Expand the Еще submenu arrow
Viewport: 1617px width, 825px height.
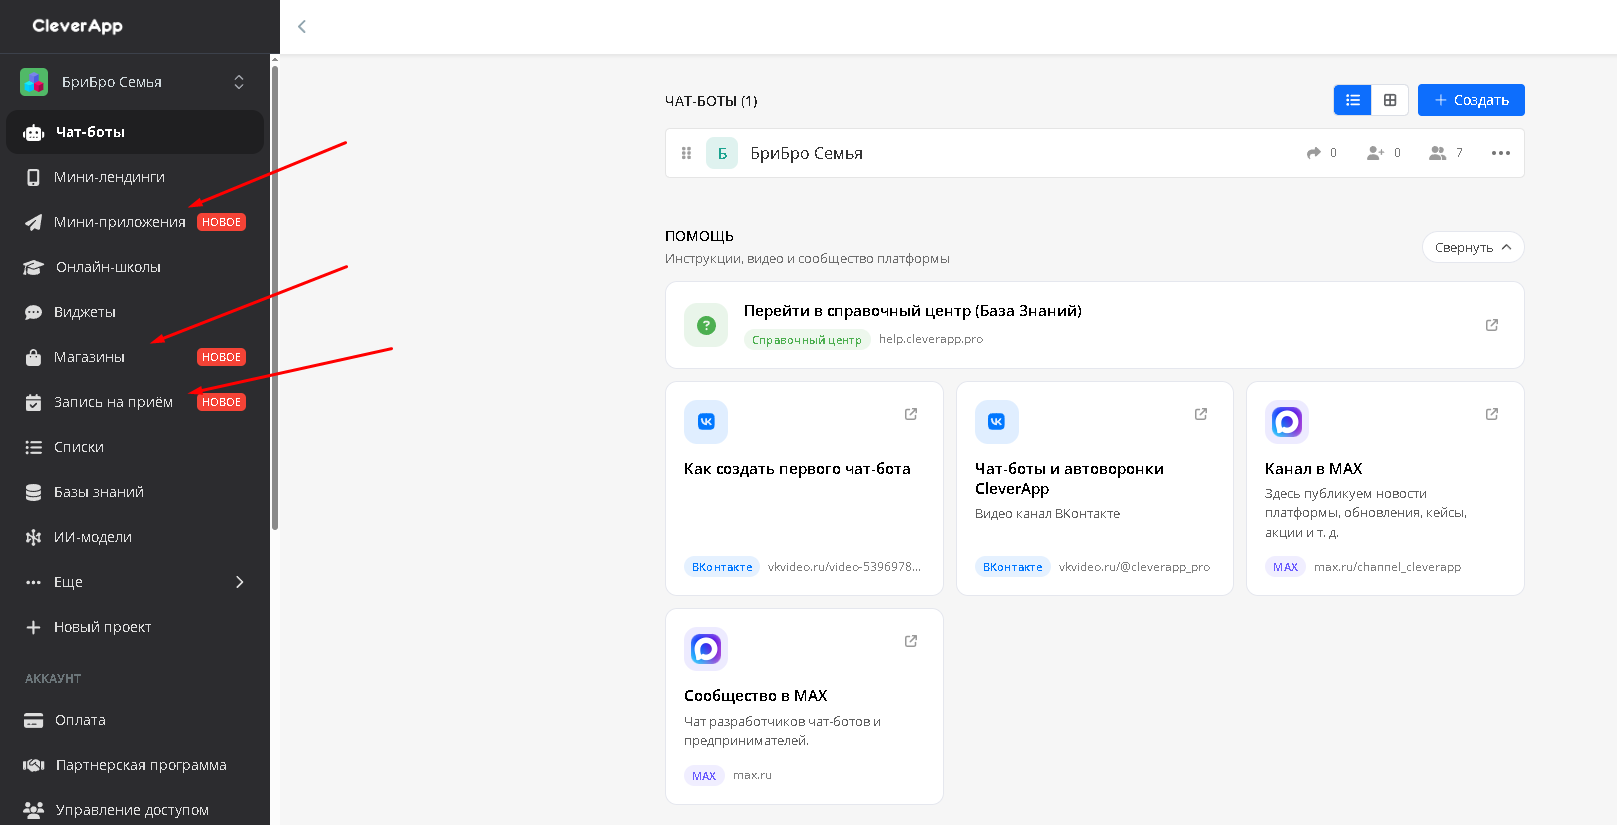click(x=239, y=582)
